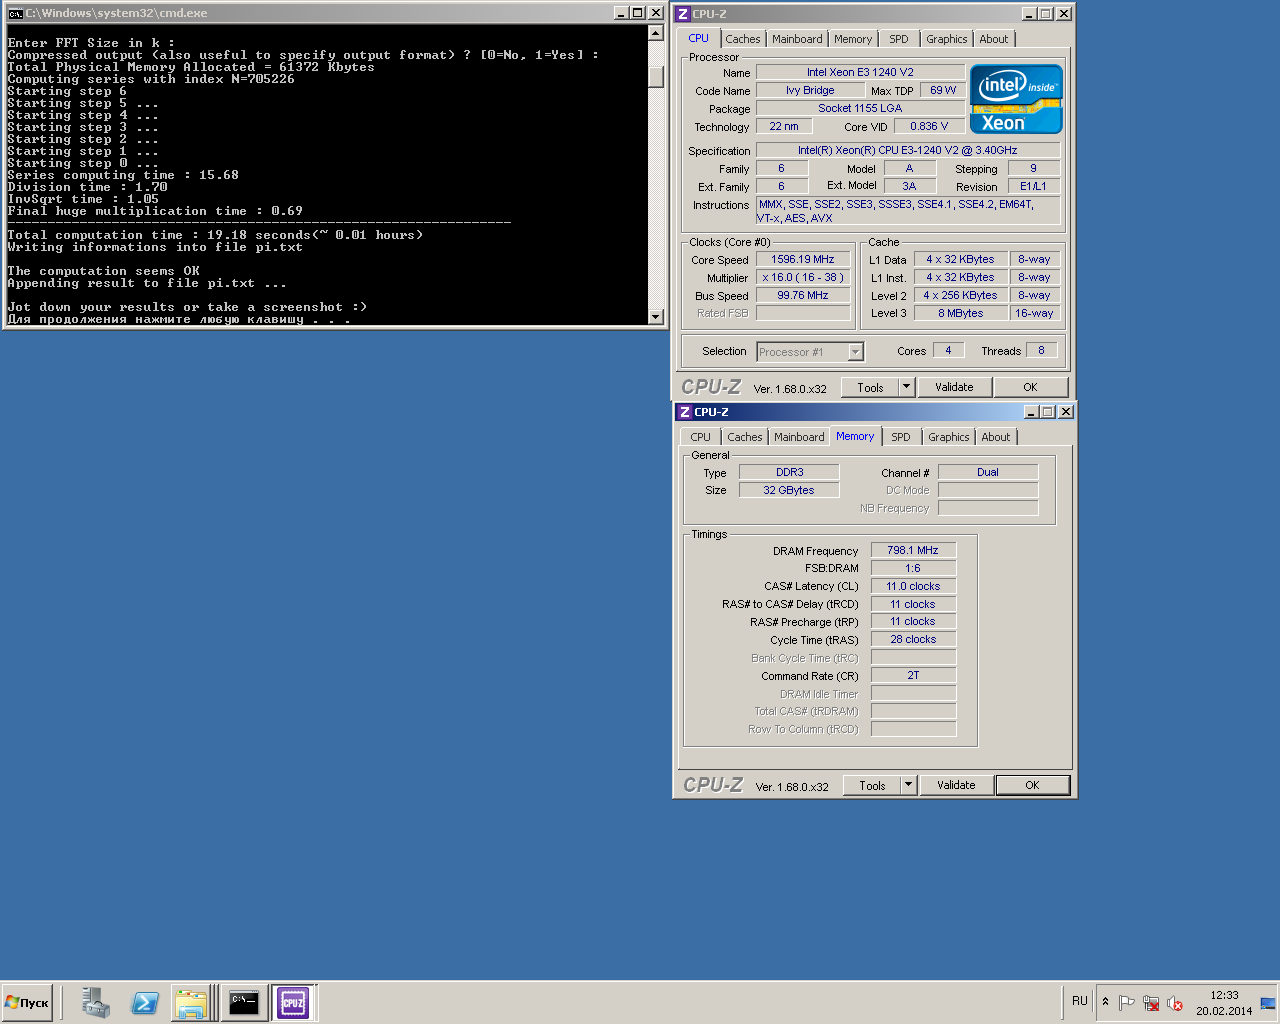
Task: Expand Tools dropdown arrow in top CPU-Z
Action: (x=906, y=388)
